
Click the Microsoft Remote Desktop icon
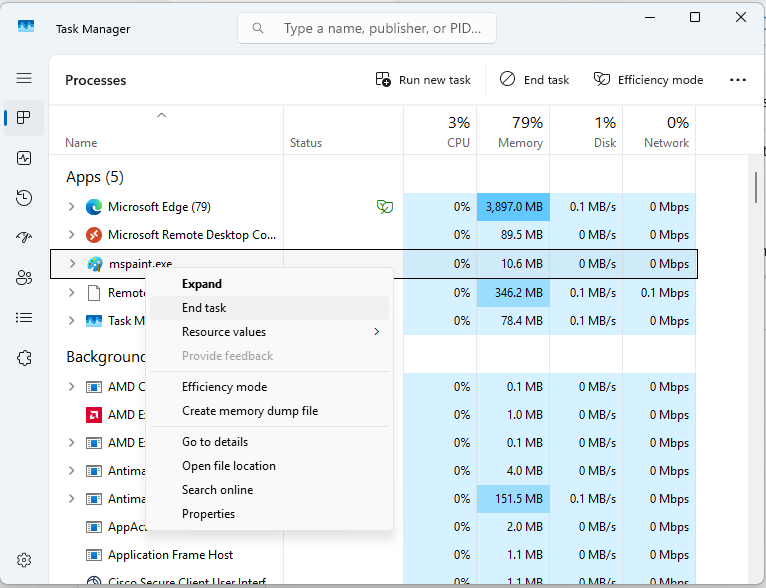point(94,235)
